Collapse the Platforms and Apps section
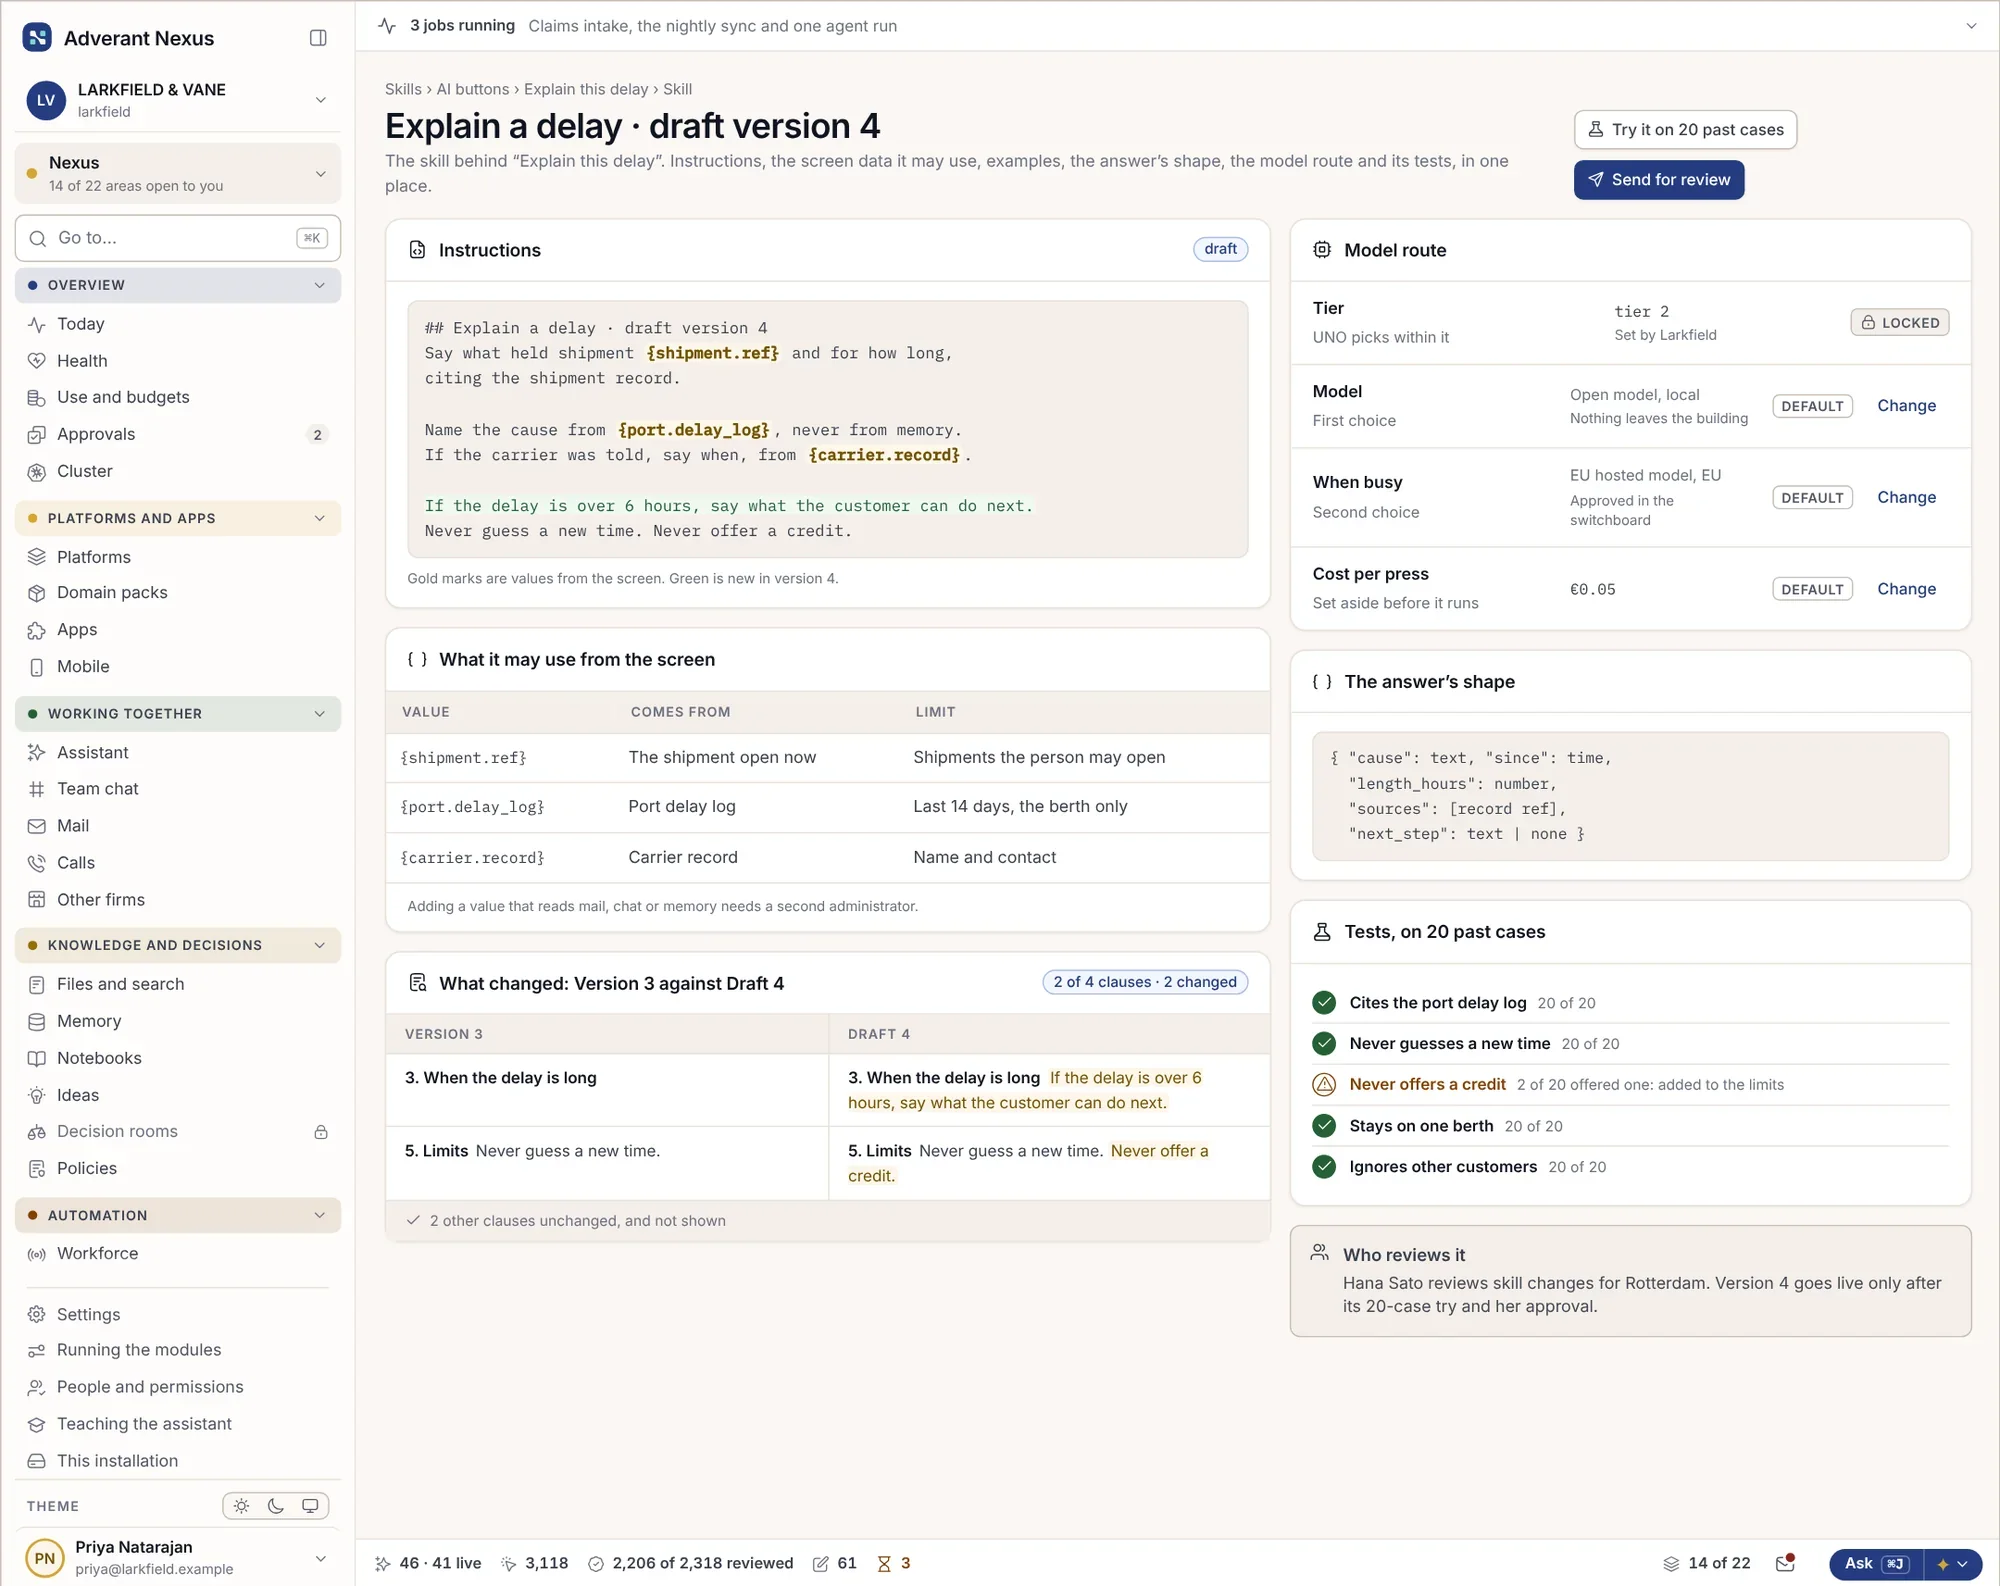 pos(178,518)
